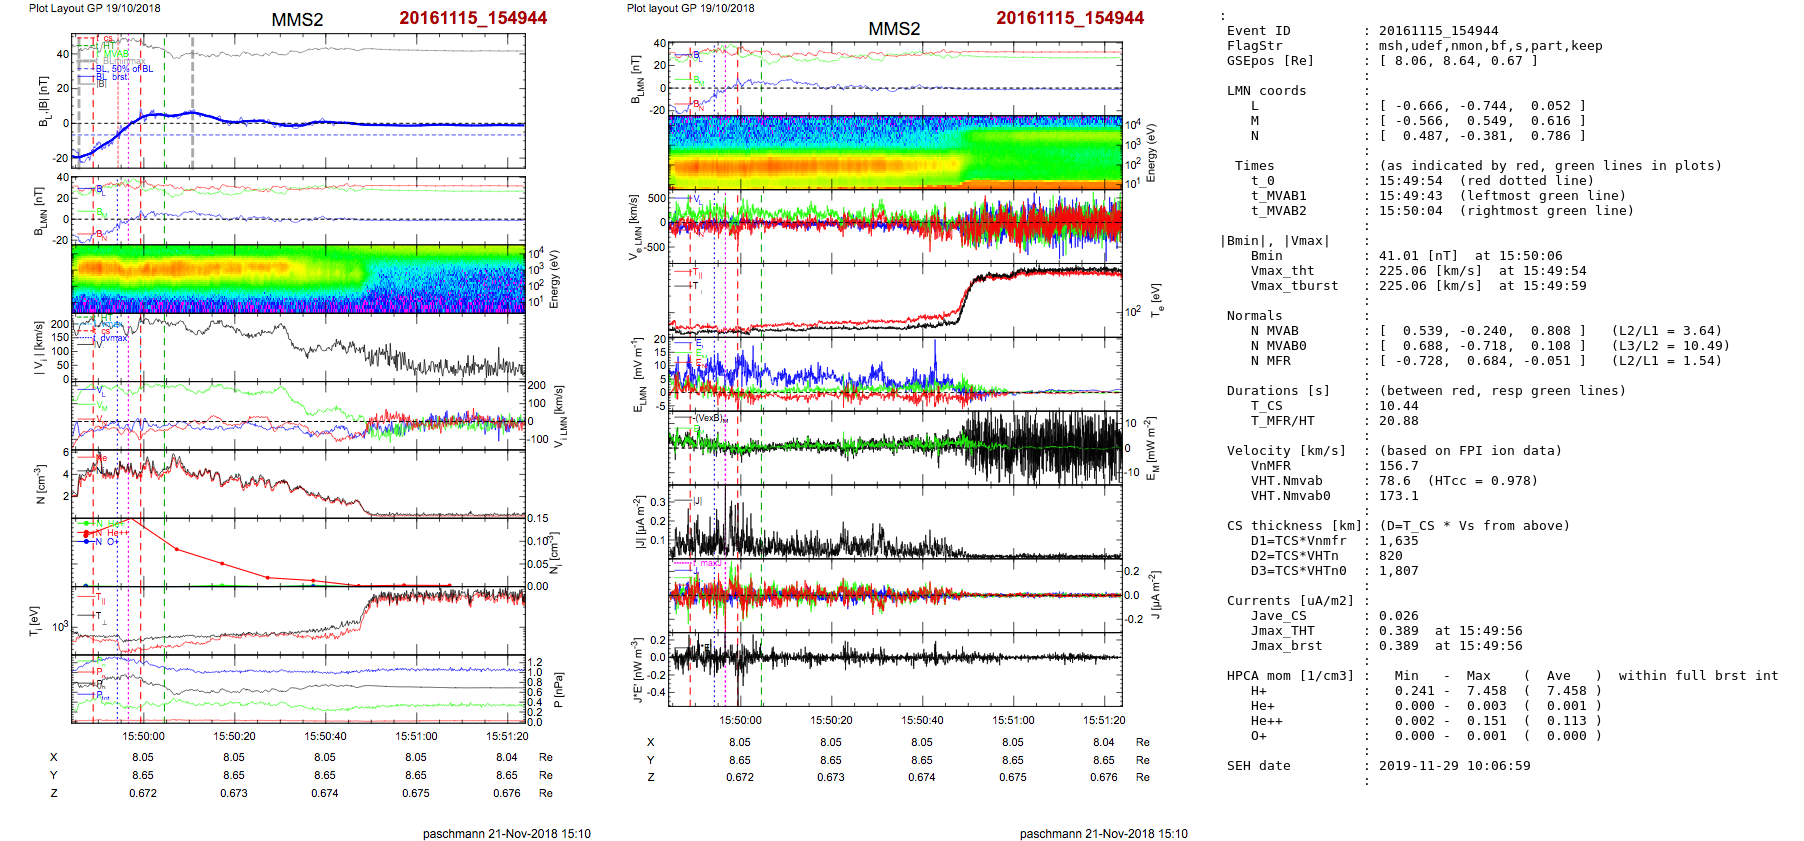This screenshot has width=1804, height=841.
Task: Click the Jave_CS current value 0.026
Action: coord(1398,616)
